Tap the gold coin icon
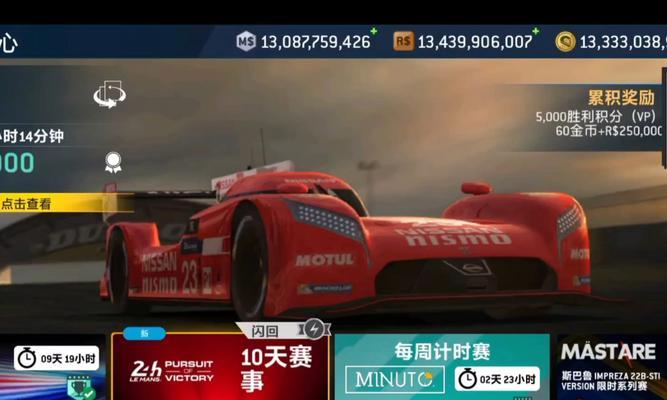This screenshot has height=400, width=667. pos(565,42)
